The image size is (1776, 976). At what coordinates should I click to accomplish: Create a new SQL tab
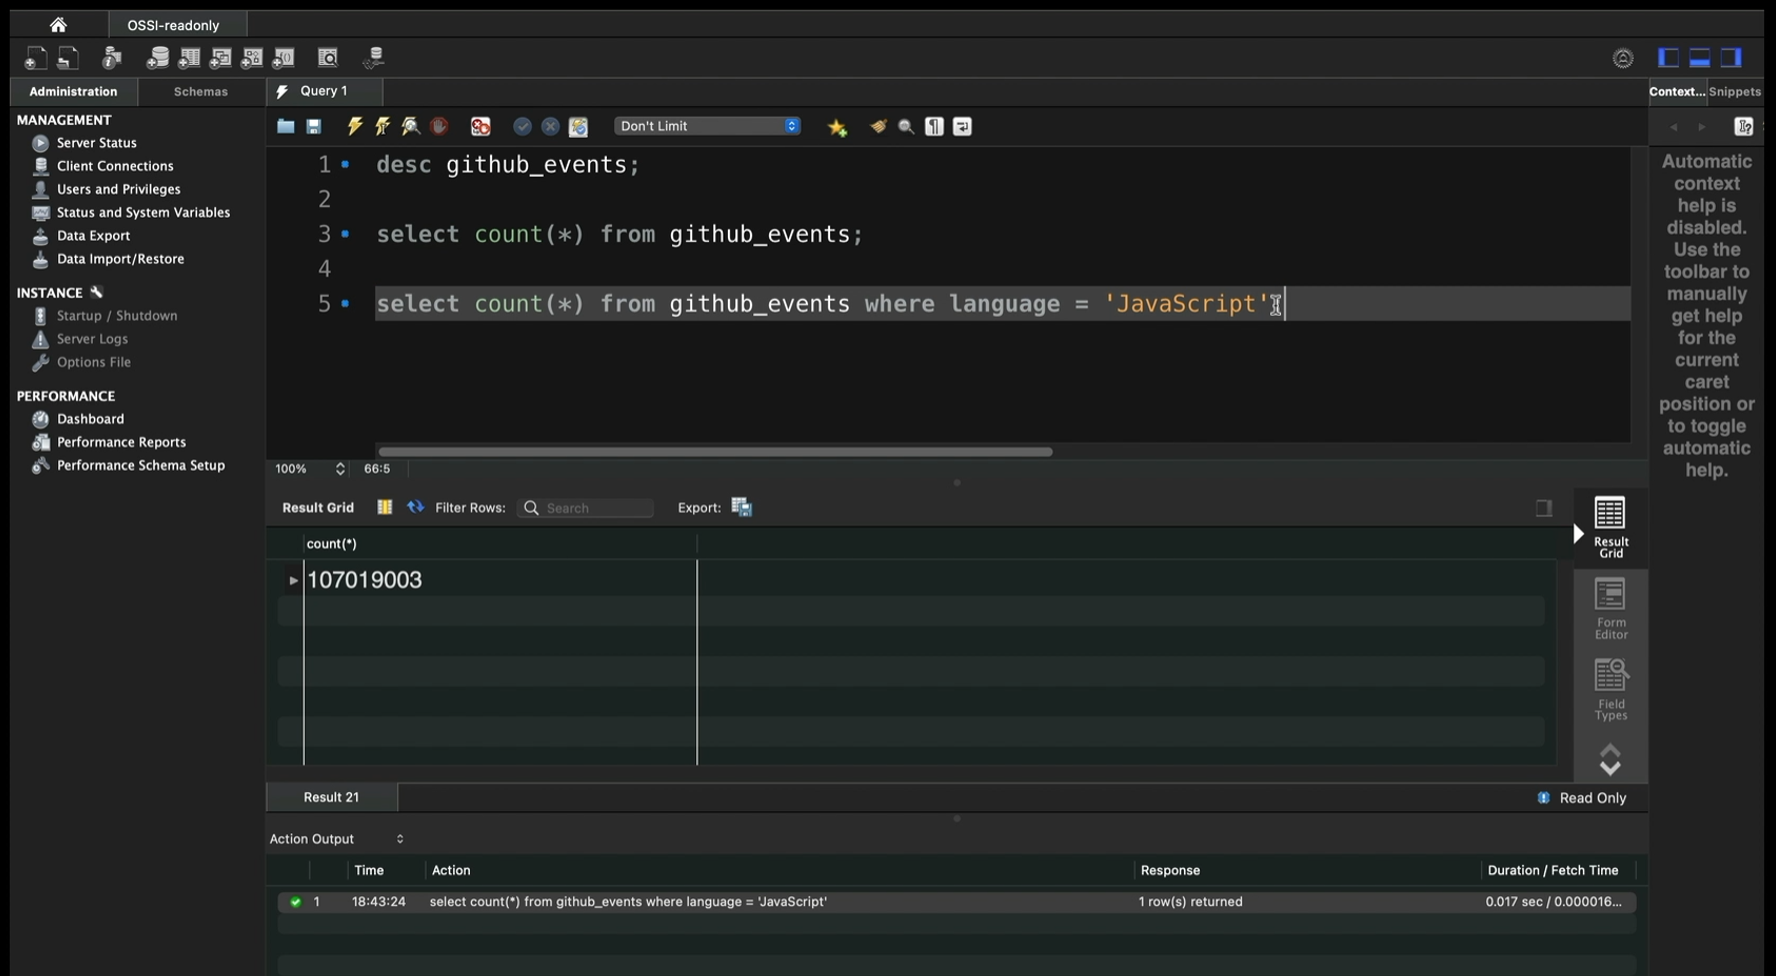(x=35, y=58)
